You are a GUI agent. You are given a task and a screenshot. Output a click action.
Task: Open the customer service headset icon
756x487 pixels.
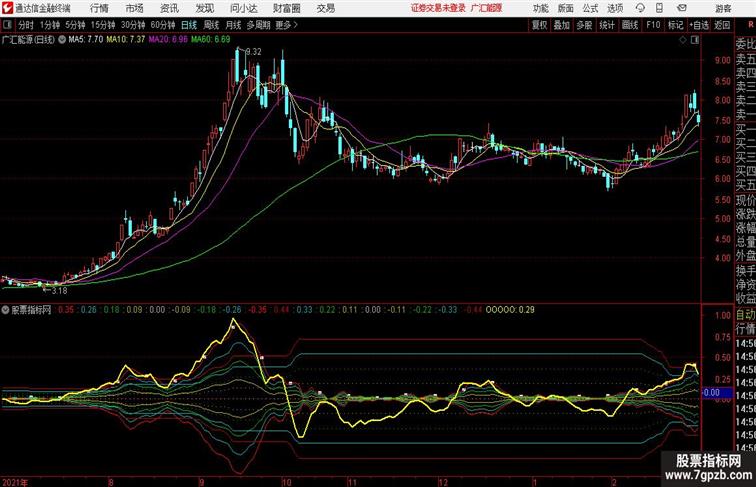[x=640, y=8]
